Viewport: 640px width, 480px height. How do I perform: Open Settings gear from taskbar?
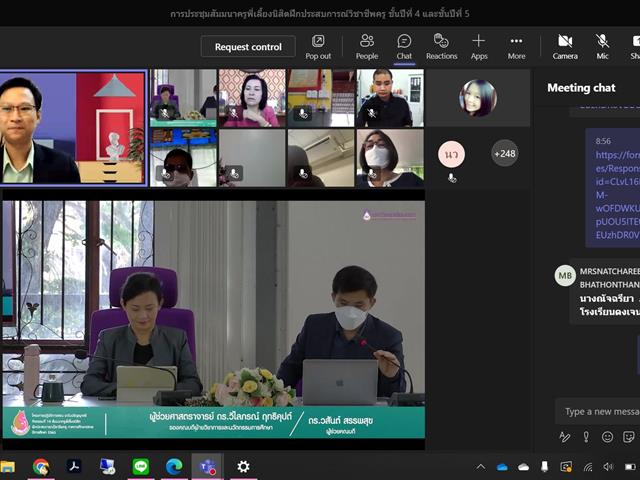(x=243, y=466)
